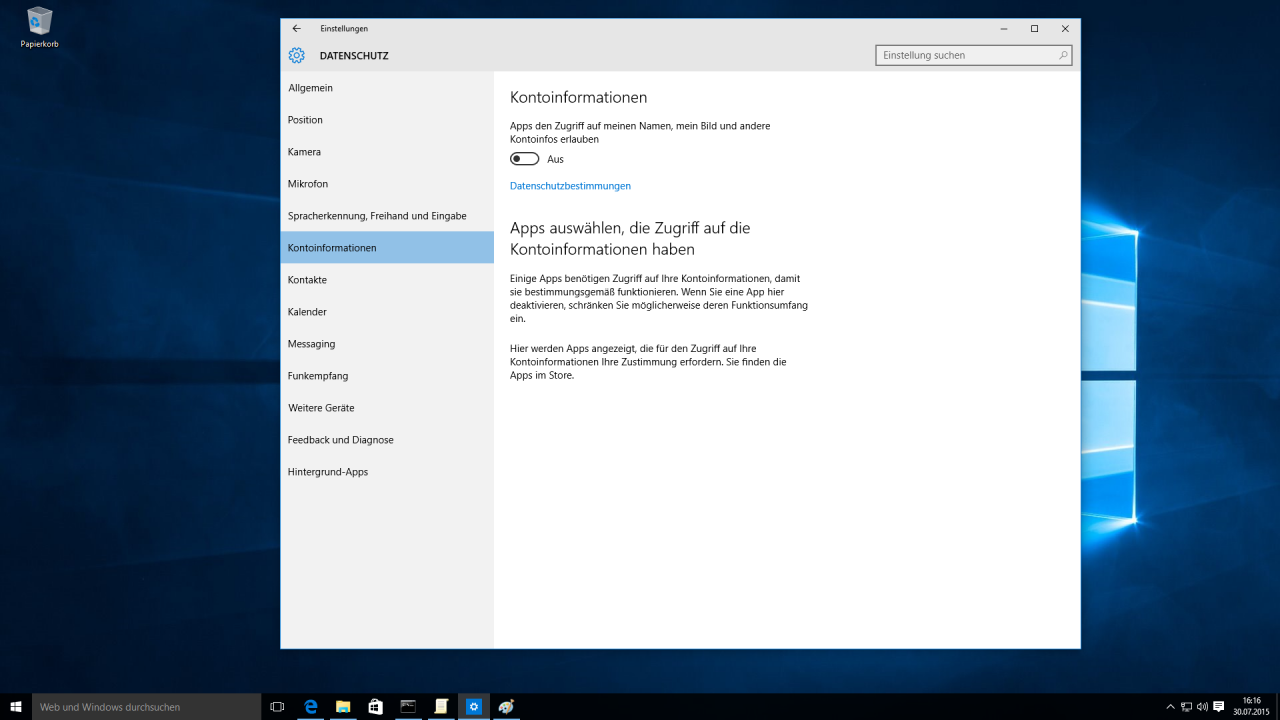Open the volume icon in system tray
The height and width of the screenshot is (720, 1280).
1202,707
